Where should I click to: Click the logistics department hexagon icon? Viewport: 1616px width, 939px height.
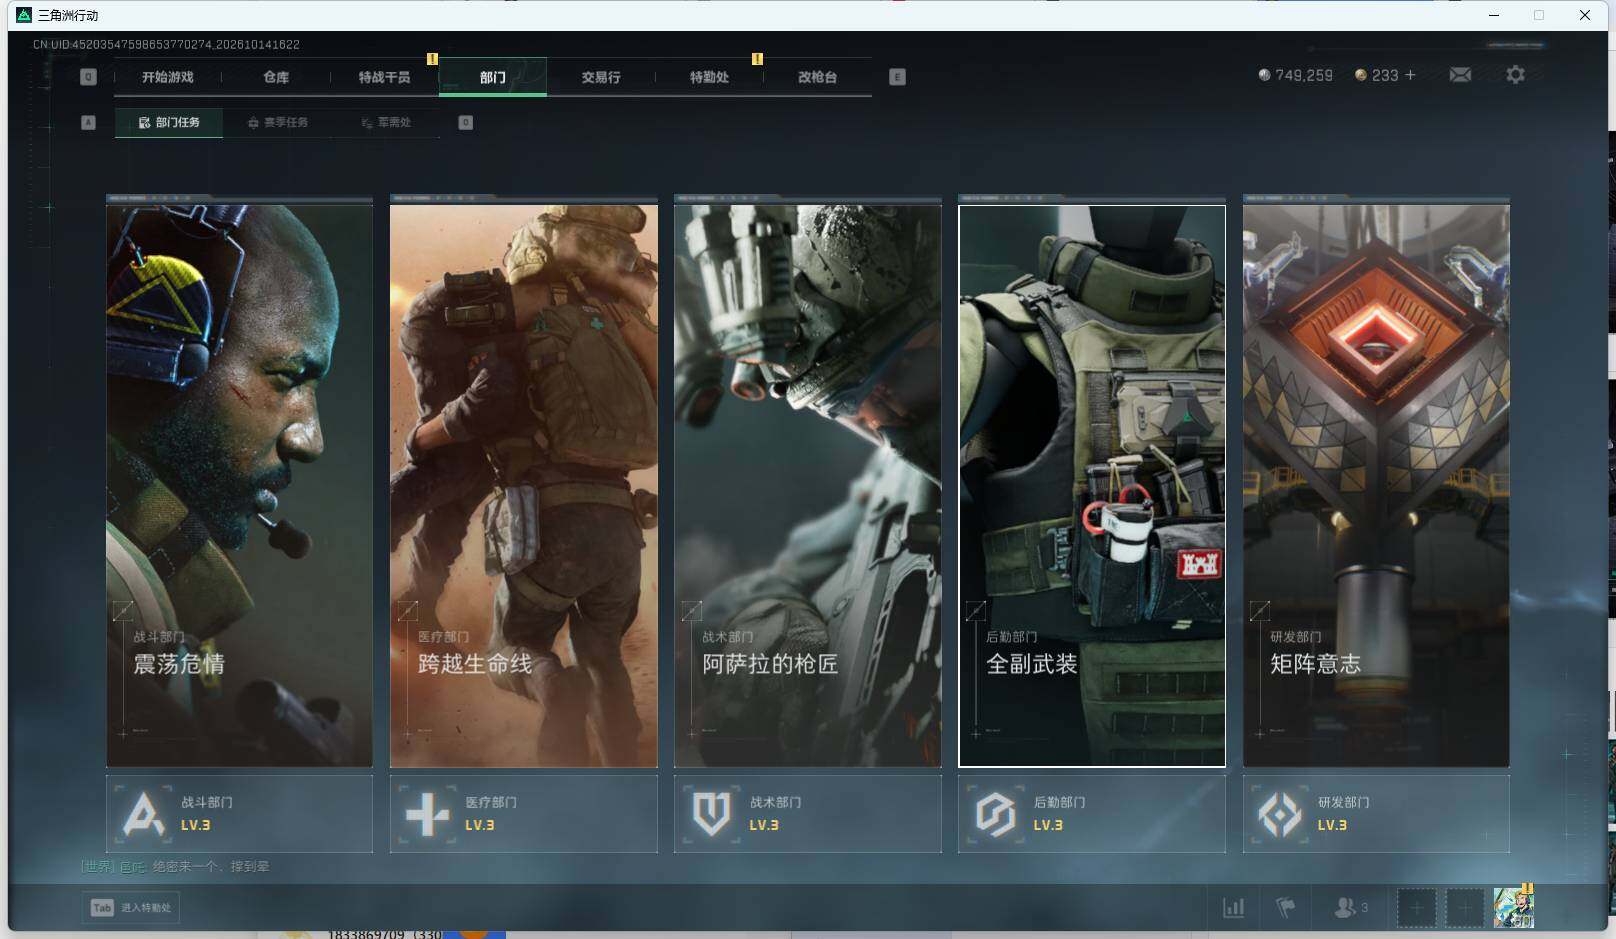[x=995, y=814]
